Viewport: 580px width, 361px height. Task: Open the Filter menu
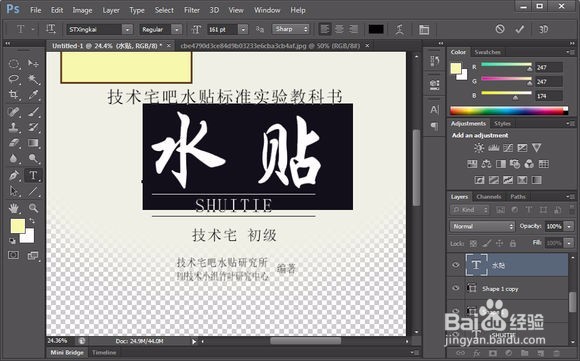pyautogui.click(x=192, y=10)
